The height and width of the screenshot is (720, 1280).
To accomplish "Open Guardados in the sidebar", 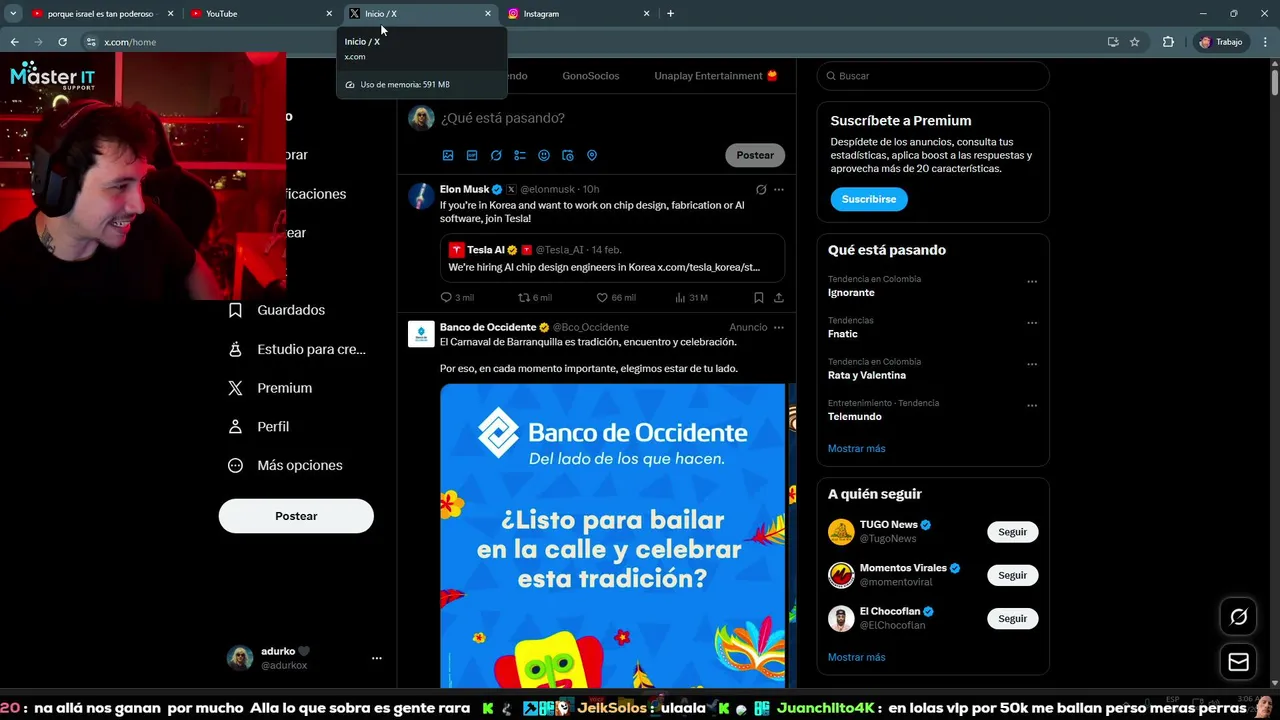I will [277, 310].
